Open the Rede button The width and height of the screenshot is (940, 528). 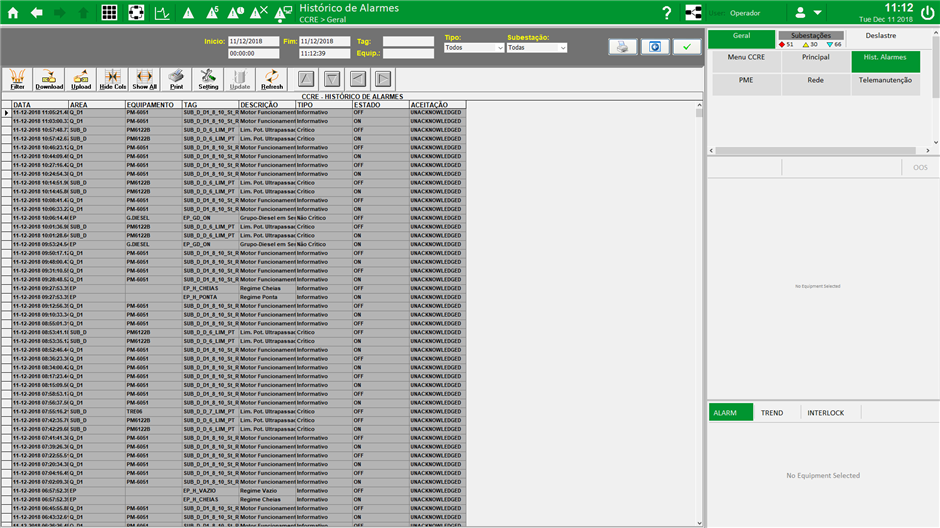pyautogui.click(x=816, y=85)
